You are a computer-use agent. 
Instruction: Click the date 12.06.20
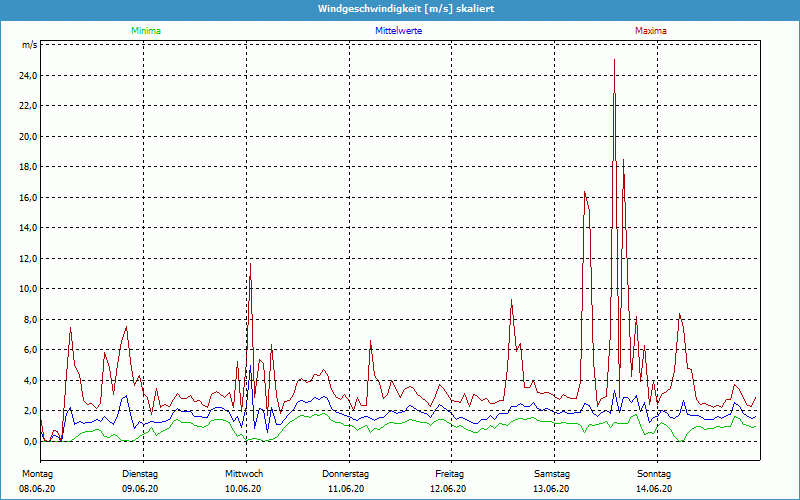click(x=448, y=489)
